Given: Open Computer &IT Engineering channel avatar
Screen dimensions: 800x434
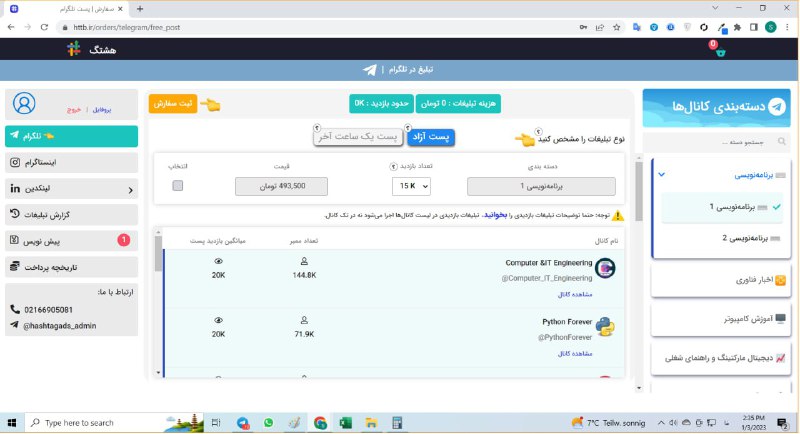Looking at the screenshot, I should [605, 268].
